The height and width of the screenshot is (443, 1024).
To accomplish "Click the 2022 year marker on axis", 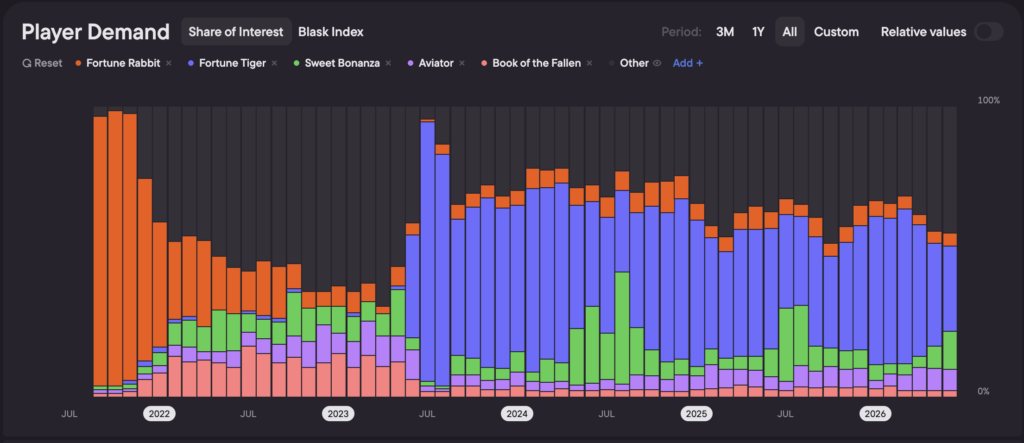I will pyautogui.click(x=159, y=414).
